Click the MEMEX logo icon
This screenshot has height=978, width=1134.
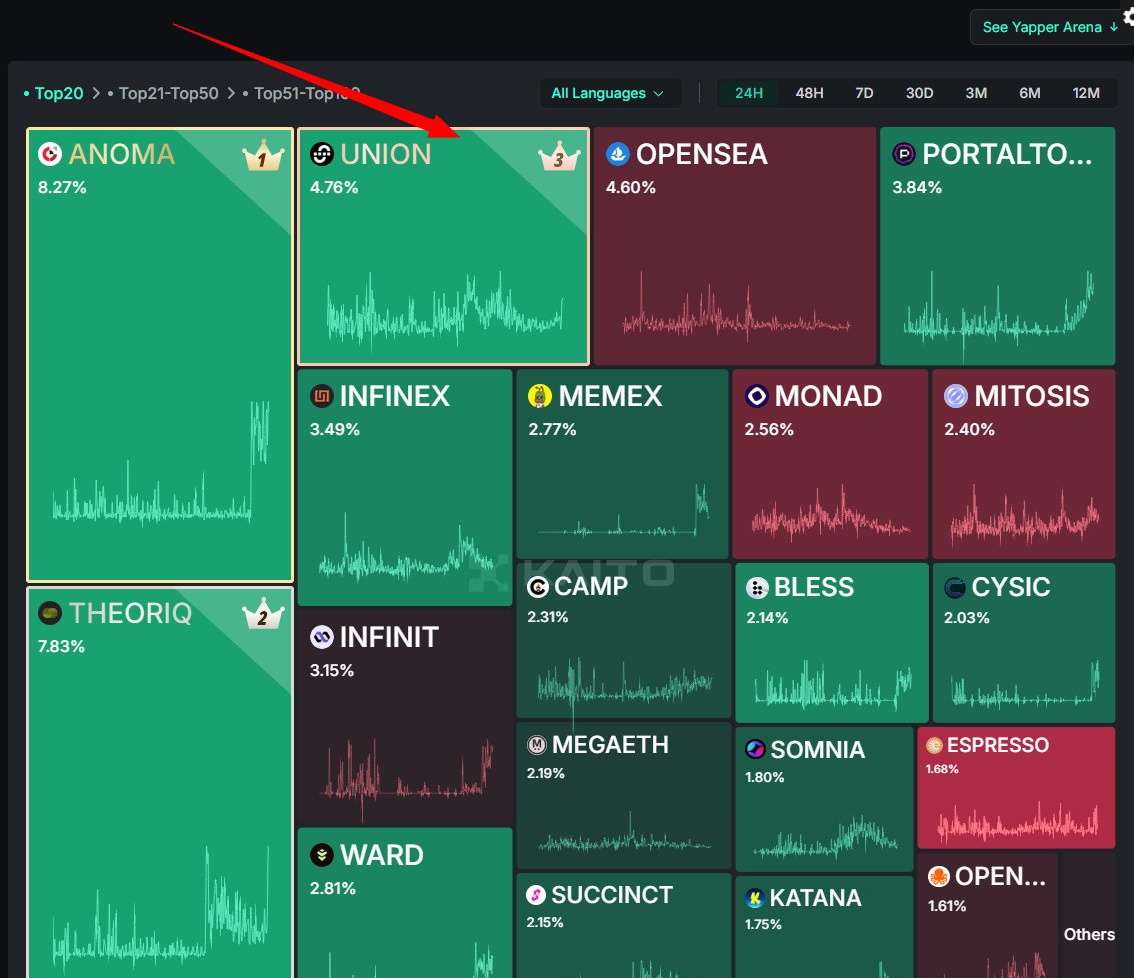540,396
